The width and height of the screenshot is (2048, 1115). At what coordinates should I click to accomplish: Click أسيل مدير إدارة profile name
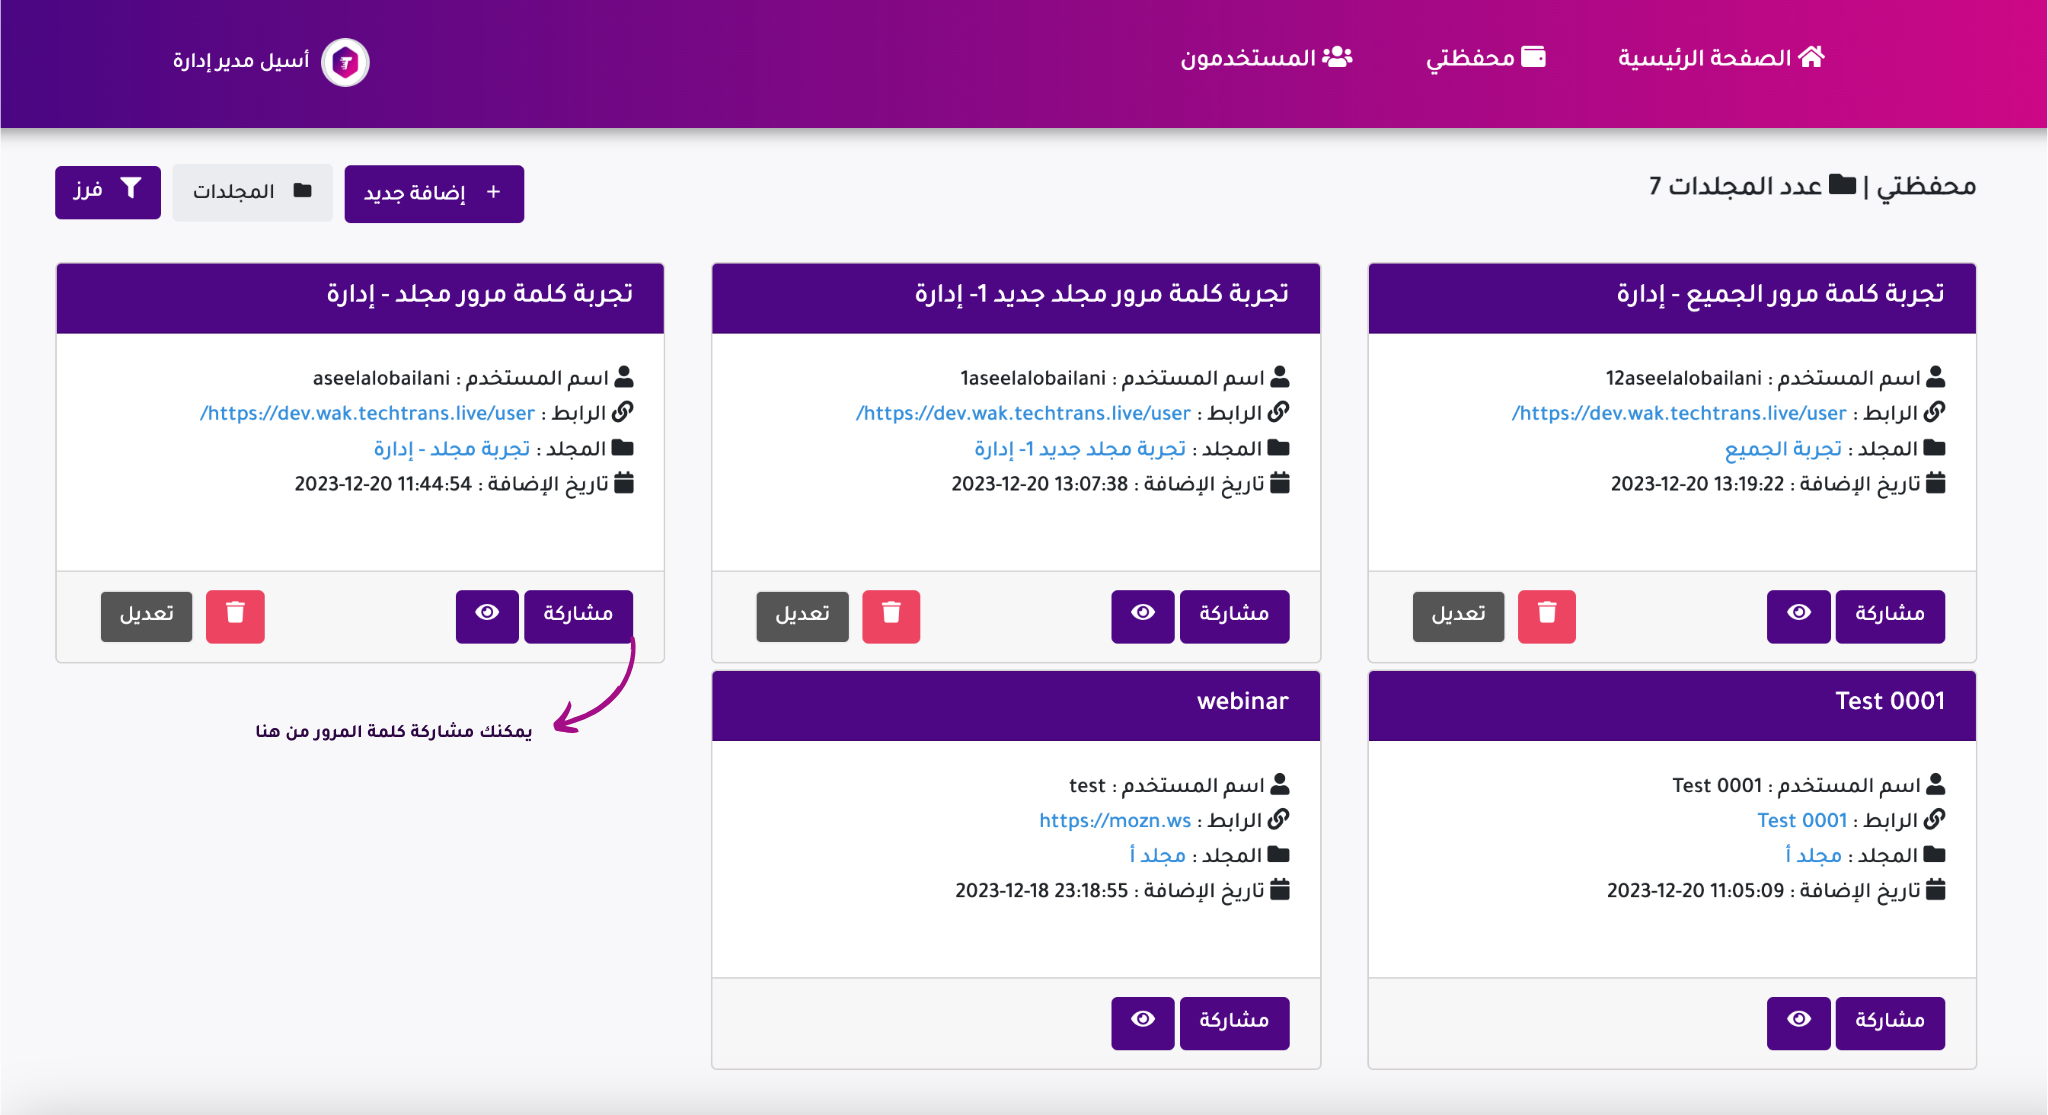(241, 62)
